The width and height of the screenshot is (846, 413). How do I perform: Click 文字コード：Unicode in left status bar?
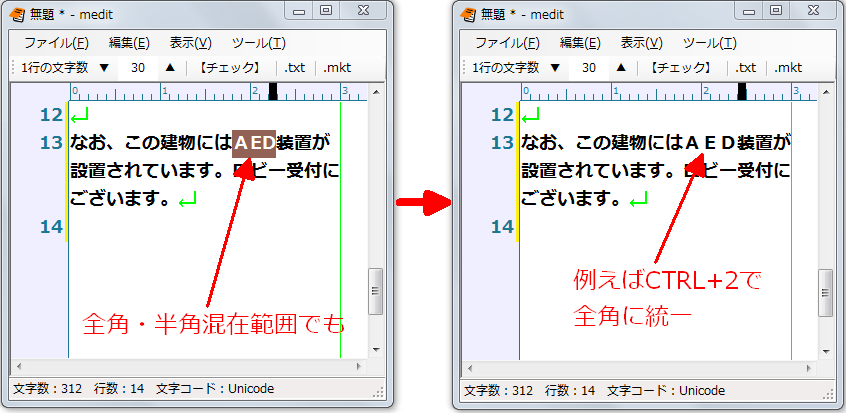215,389
